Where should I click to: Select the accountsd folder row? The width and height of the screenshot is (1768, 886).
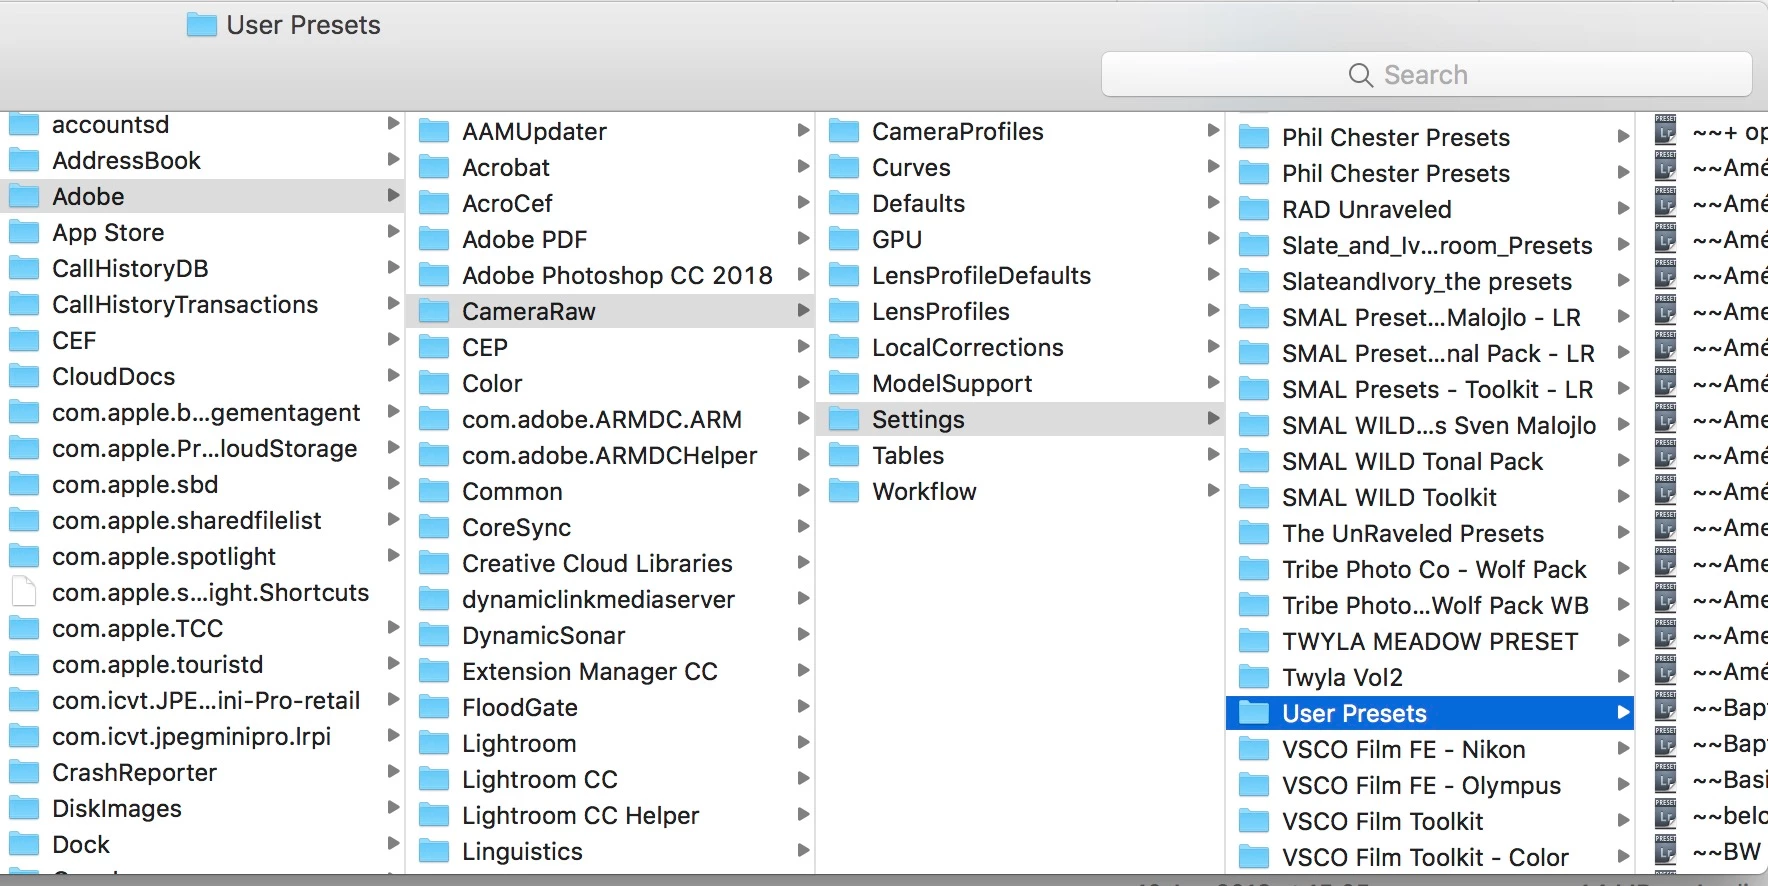click(x=203, y=124)
